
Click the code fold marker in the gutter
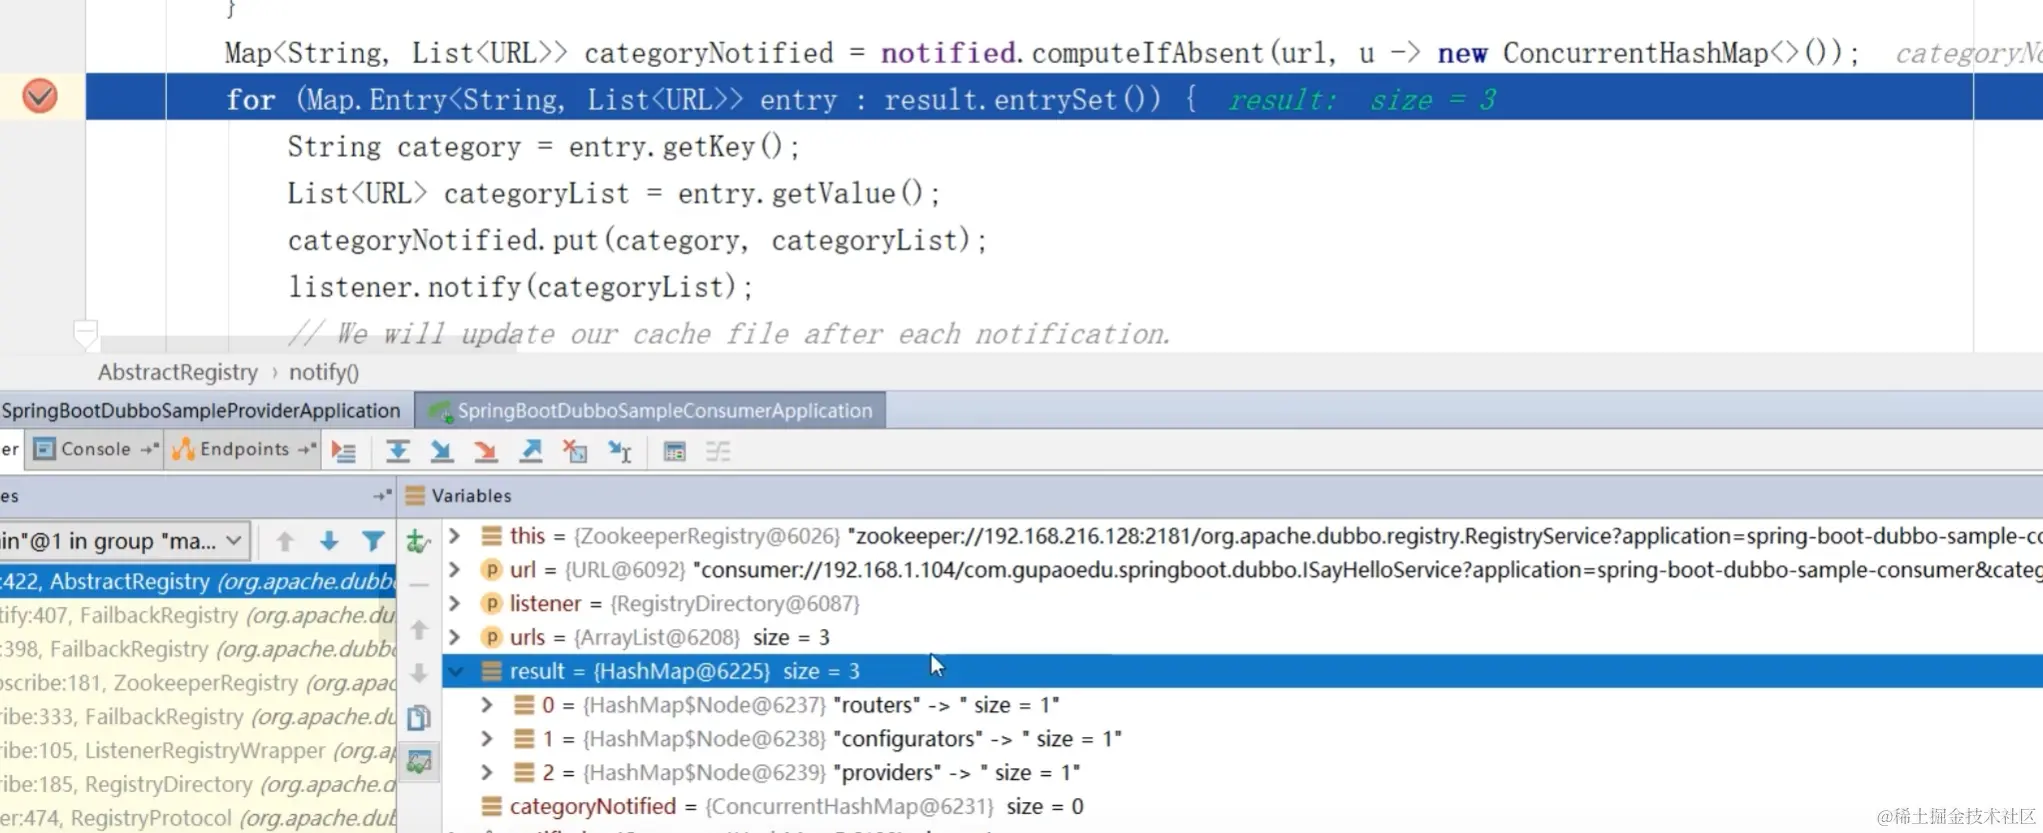(x=86, y=332)
